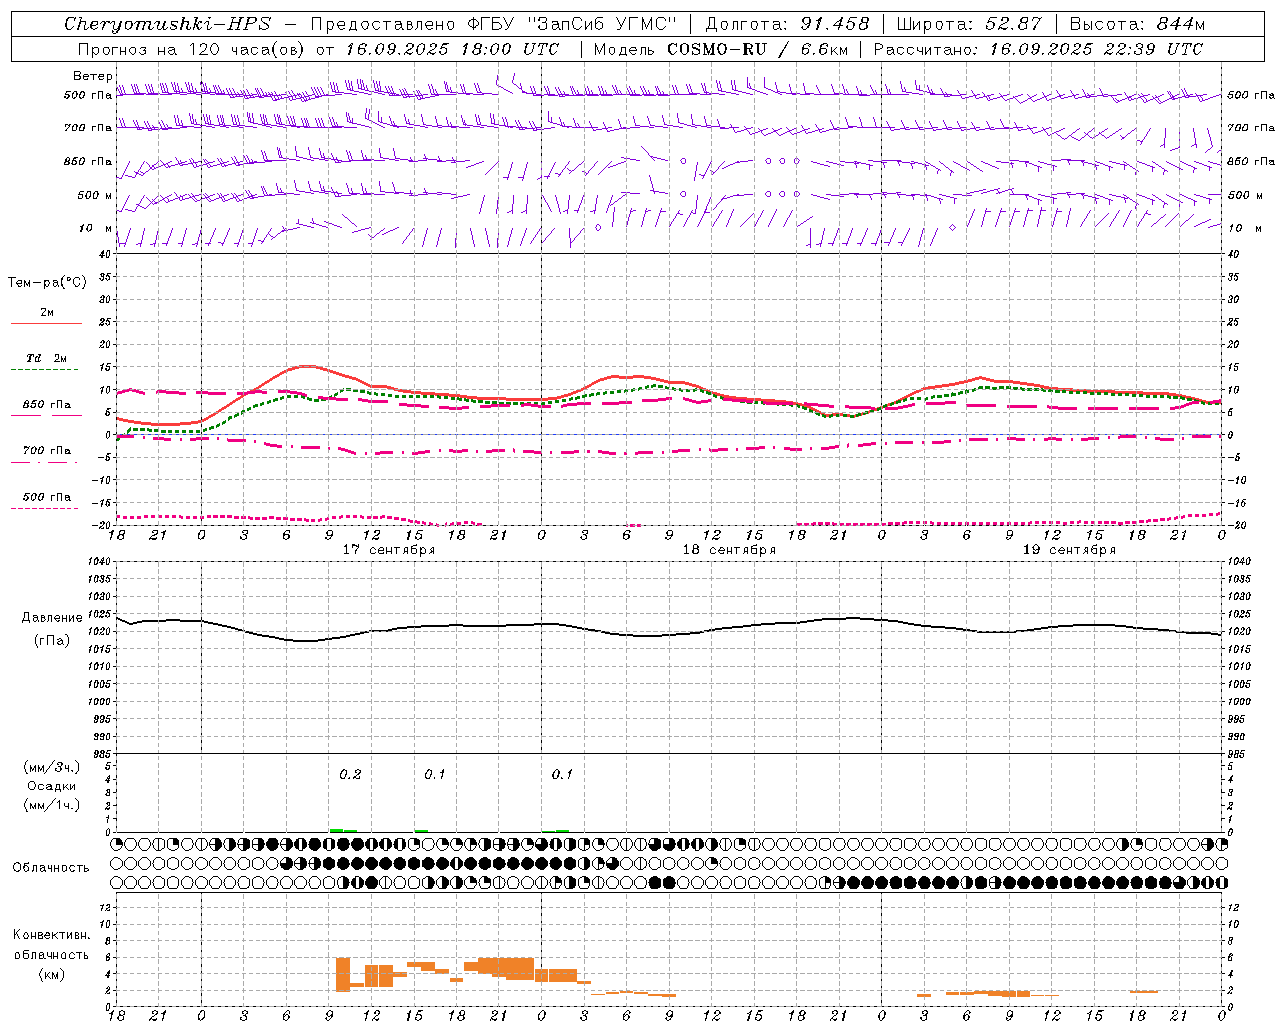1280x1024 pixels.
Task: Click the Широта: 52.87 value
Action: click(x=969, y=24)
